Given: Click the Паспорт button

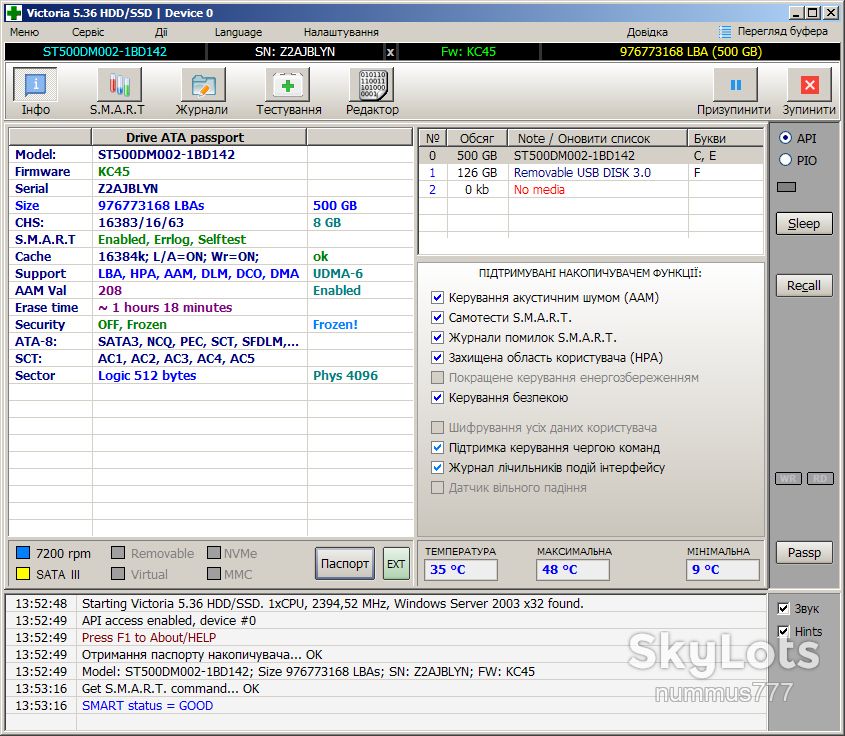Looking at the screenshot, I should pos(345,564).
